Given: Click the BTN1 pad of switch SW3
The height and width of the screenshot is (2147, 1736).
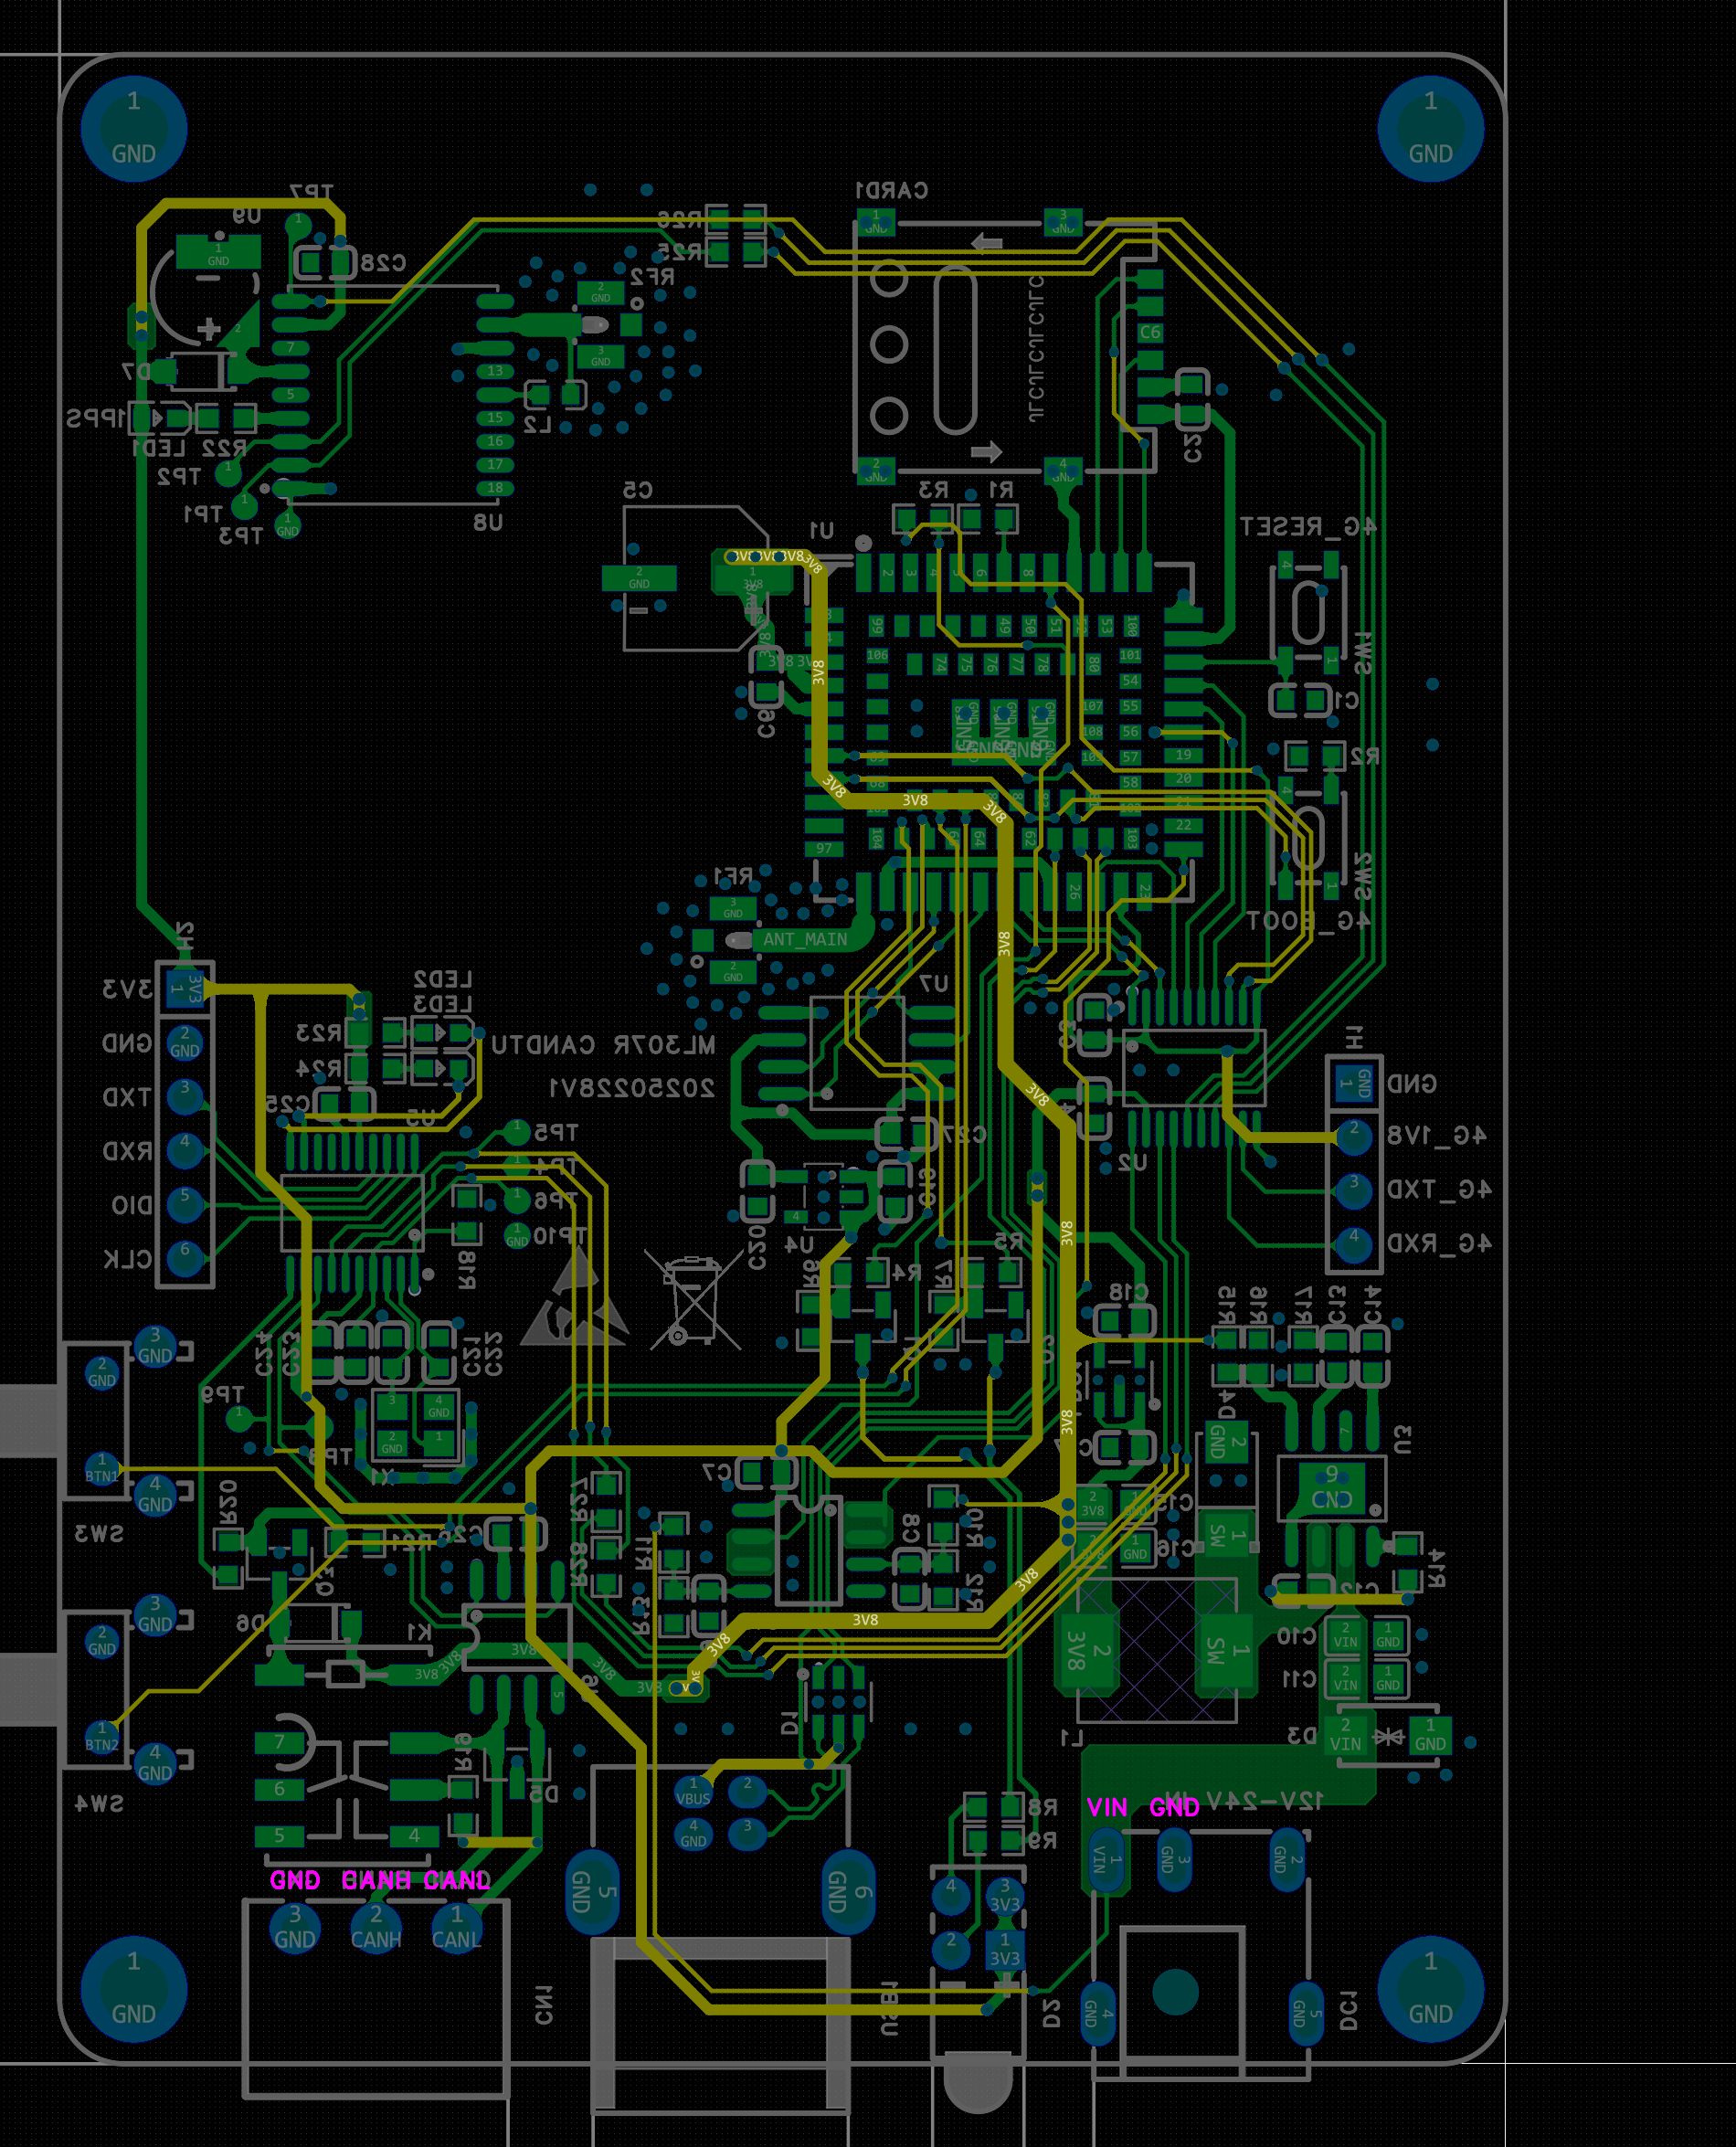Looking at the screenshot, I should coord(101,1468).
